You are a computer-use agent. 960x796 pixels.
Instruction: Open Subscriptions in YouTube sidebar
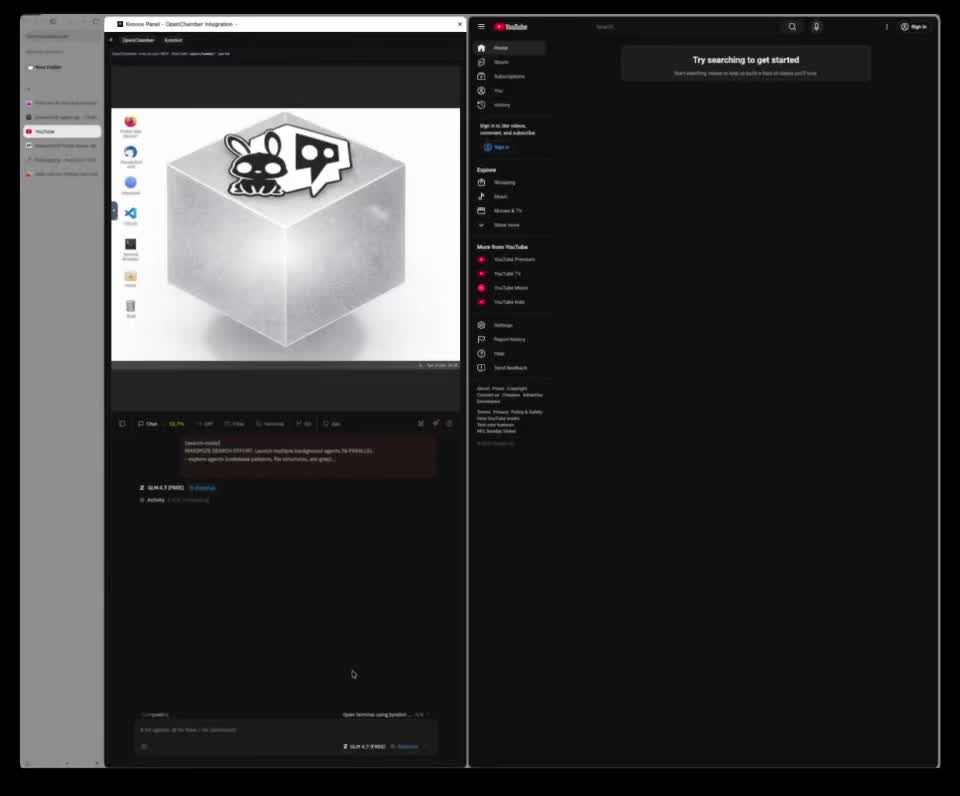(509, 77)
